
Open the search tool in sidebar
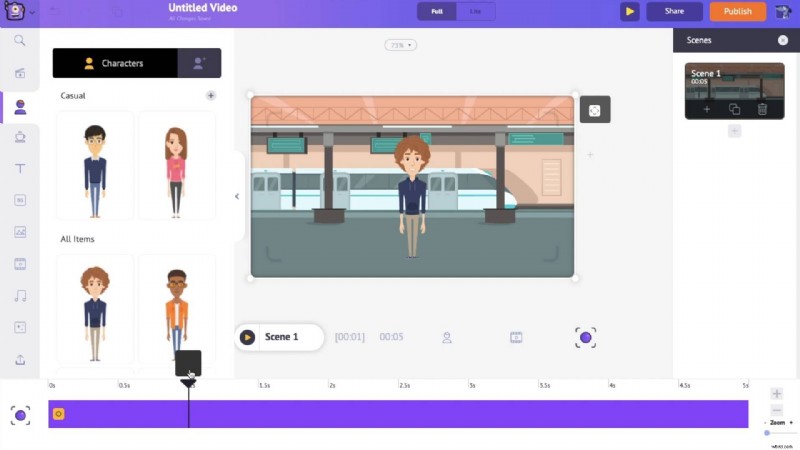20,40
